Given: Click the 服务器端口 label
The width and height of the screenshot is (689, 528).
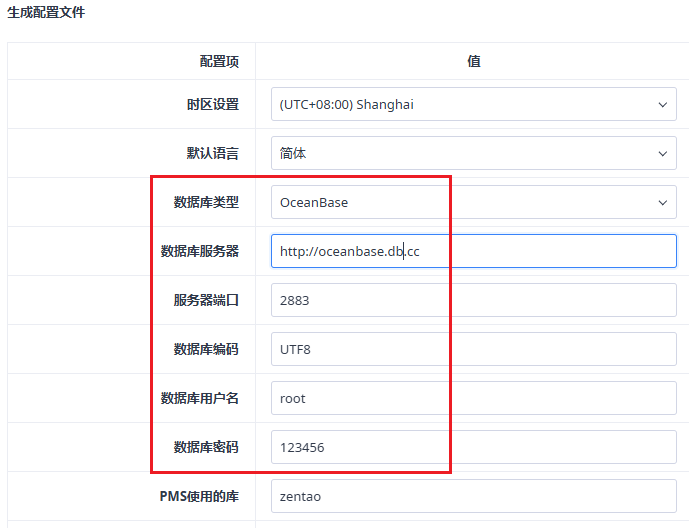Looking at the screenshot, I should (x=206, y=300).
